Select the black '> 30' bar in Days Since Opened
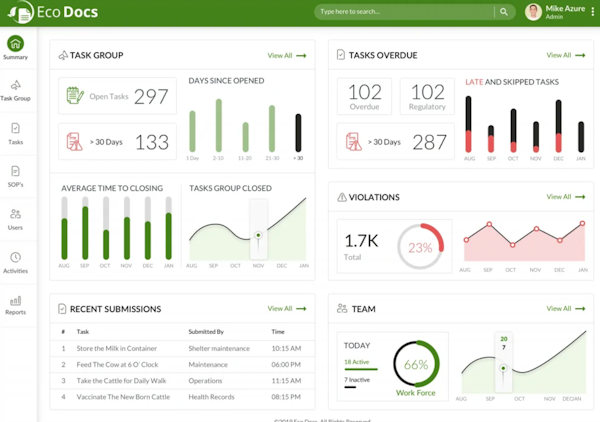Image resolution: width=600 pixels, height=422 pixels. point(298,132)
